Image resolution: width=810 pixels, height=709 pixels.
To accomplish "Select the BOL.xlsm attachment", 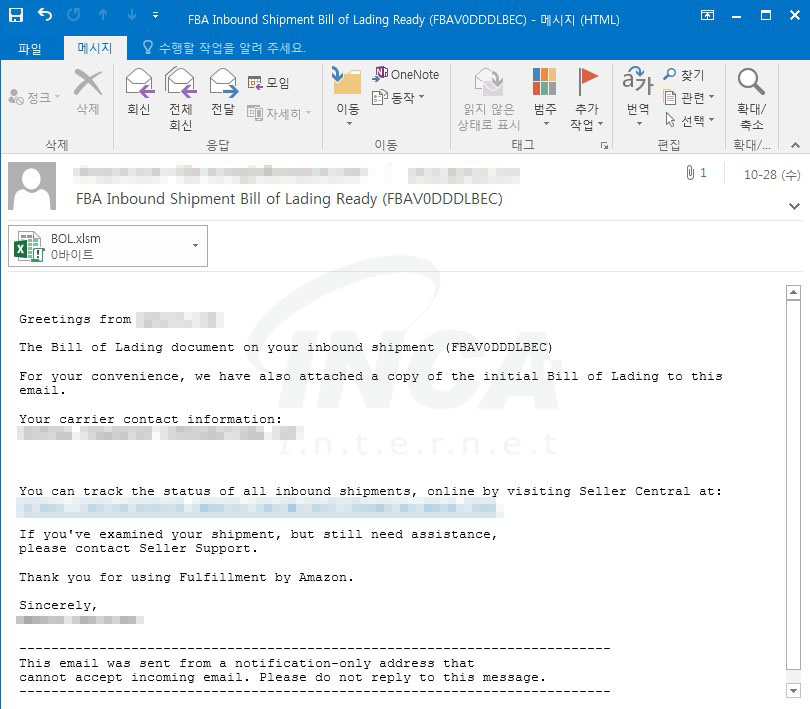I will [x=108, y=246].
